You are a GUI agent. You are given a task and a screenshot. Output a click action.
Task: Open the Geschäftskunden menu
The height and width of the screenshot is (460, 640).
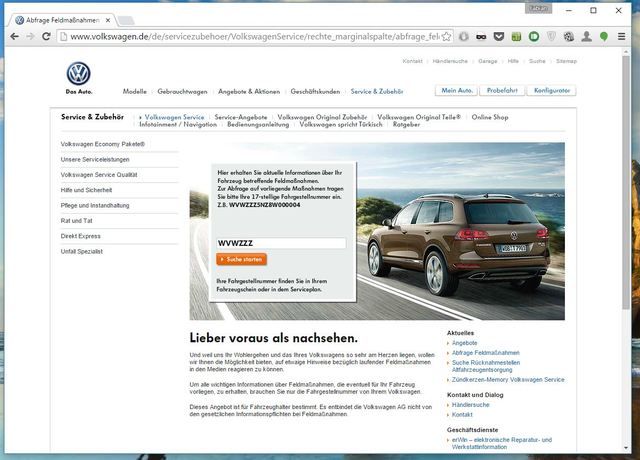click(x=315, y=91)
